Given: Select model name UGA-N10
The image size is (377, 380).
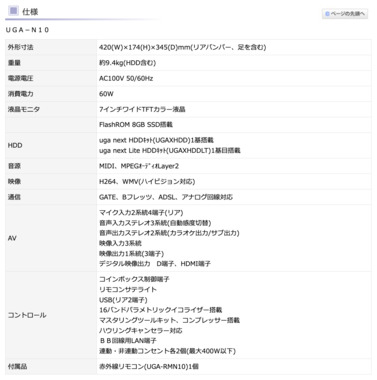Looking at the screenshot, I should coord(27,30).
